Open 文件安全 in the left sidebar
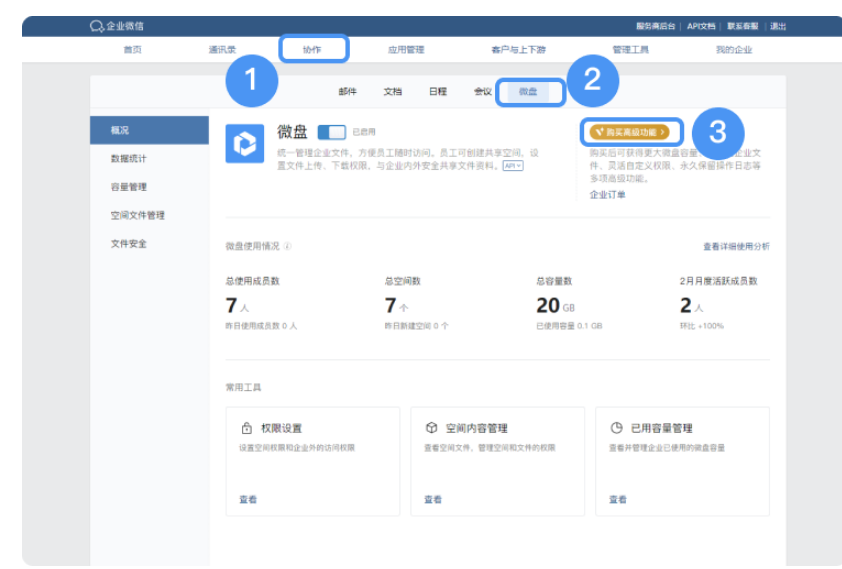The image size is (842, 569). click(129, 244)
